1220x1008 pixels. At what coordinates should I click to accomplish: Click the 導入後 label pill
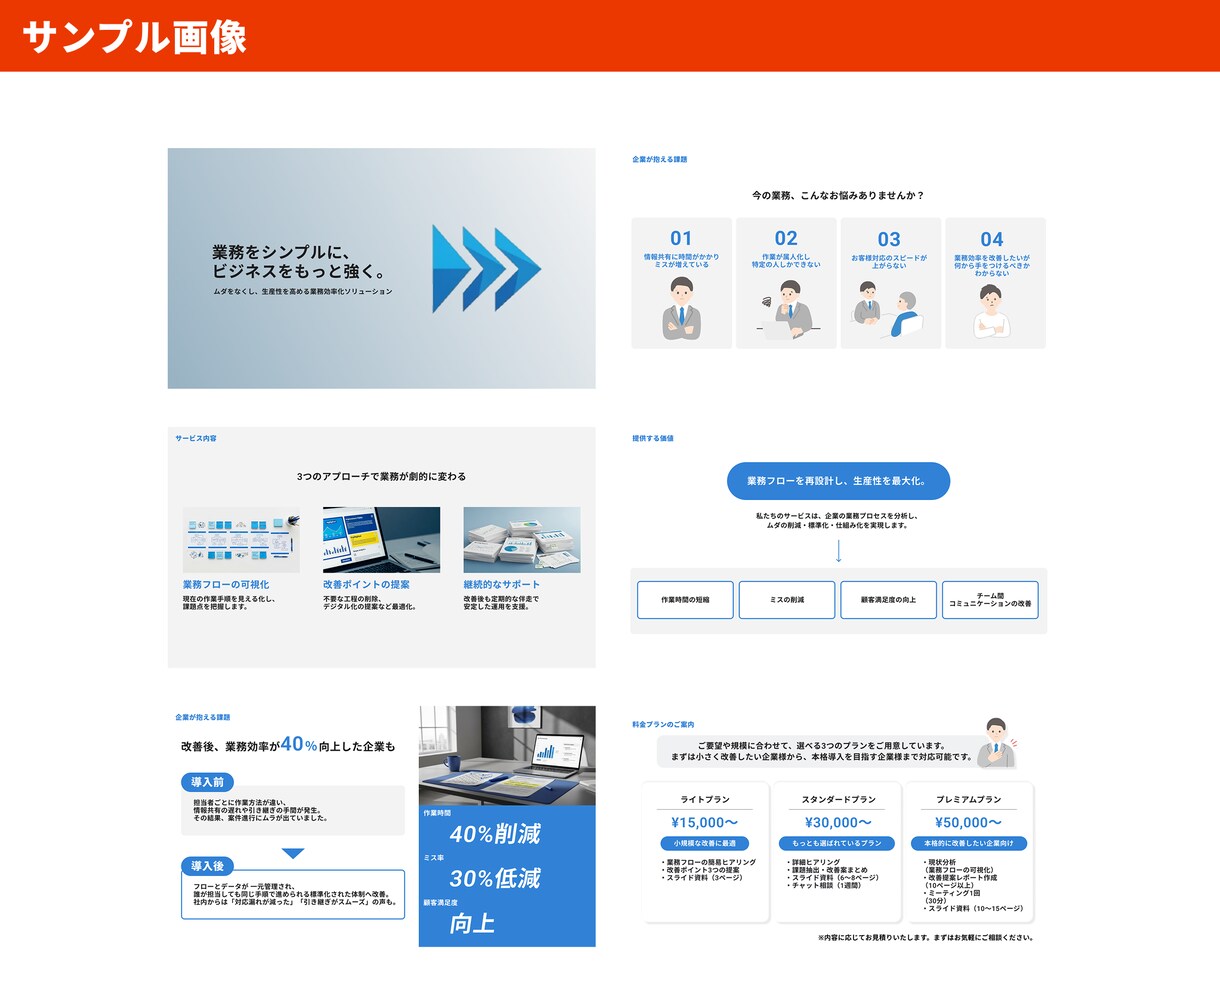208,866
